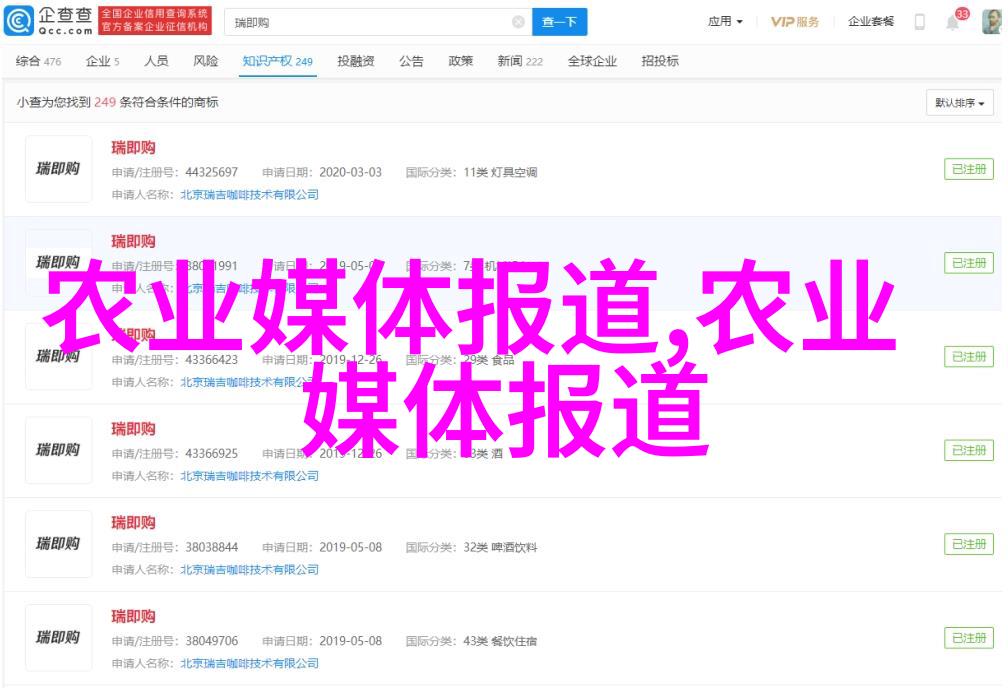Open the trademark thumbnail for registration 38038844

[x=58, y=544]
